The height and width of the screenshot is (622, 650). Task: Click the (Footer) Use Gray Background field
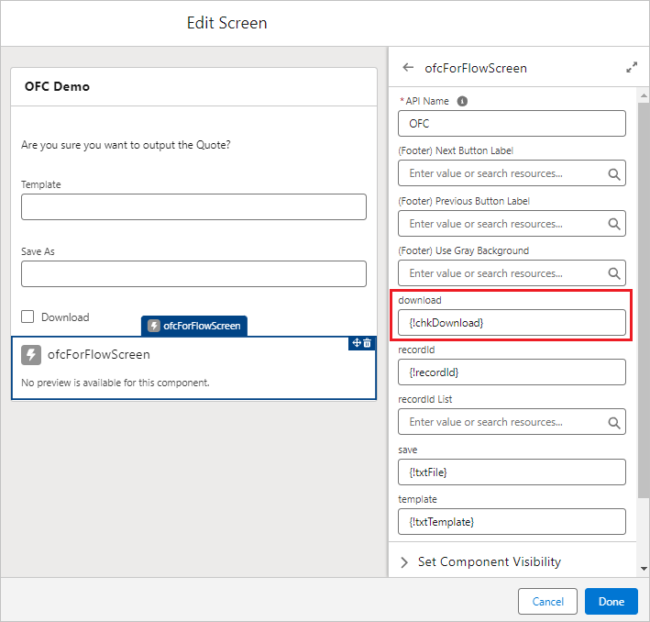click(512, 273)
